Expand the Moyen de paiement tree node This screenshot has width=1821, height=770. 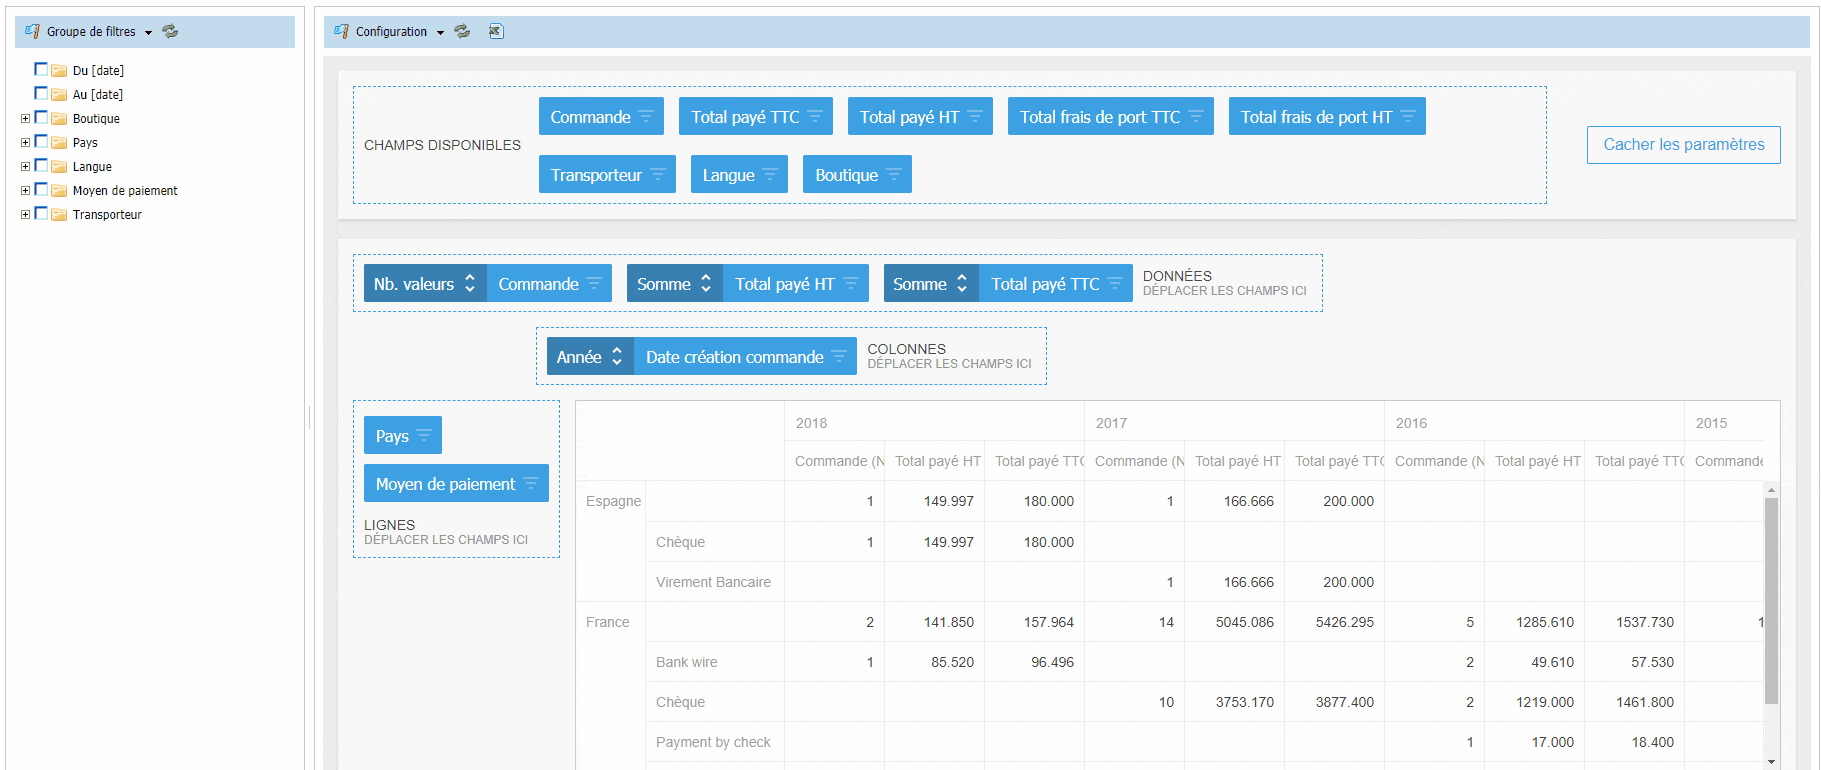[x=25, y=190]
